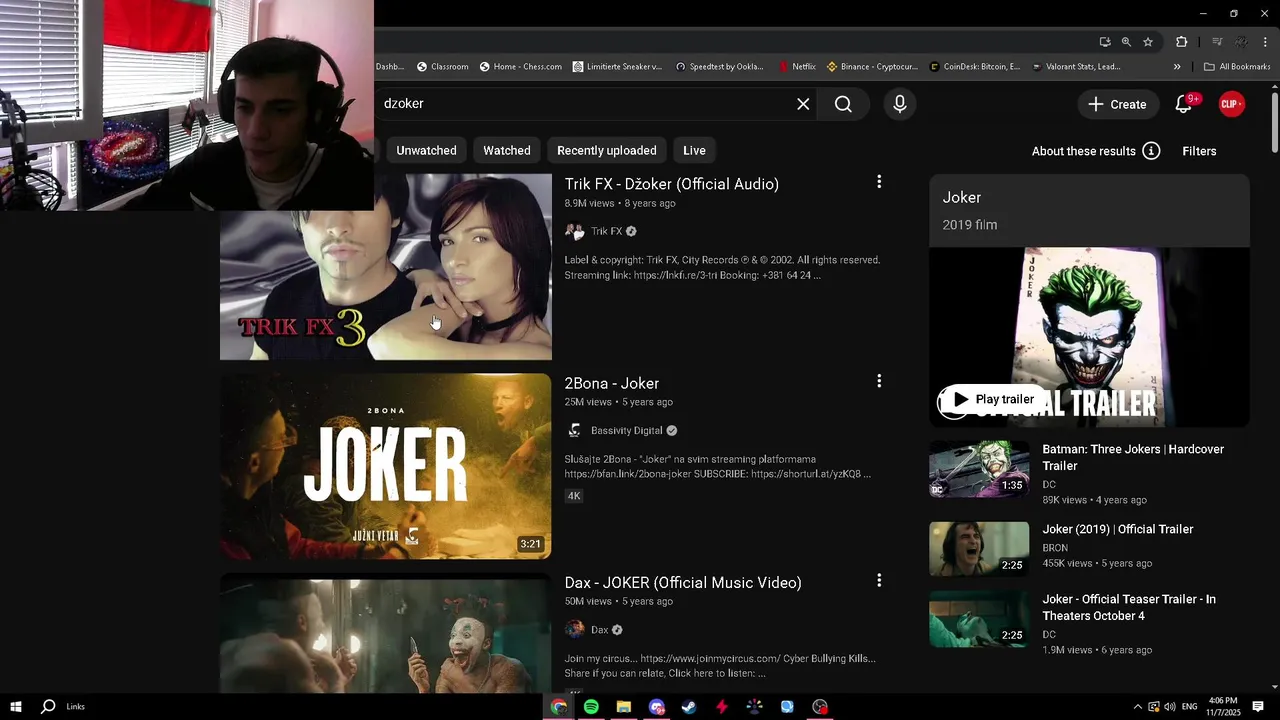
Task: Open Chrome three-dot menu
Action: tap(1265, 42)
